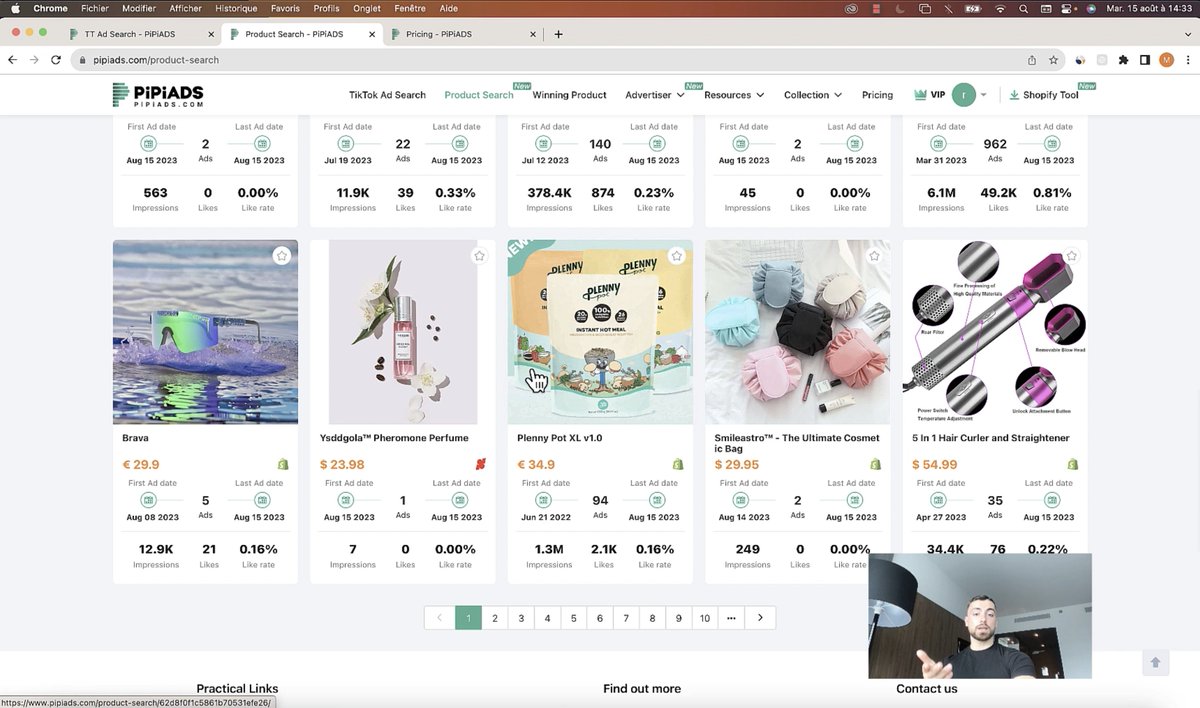The width and height of the screenshot is (1200, 708).
Task: Open the Smileastro cosmetic bag image
Action: click(x=797, y=332)
